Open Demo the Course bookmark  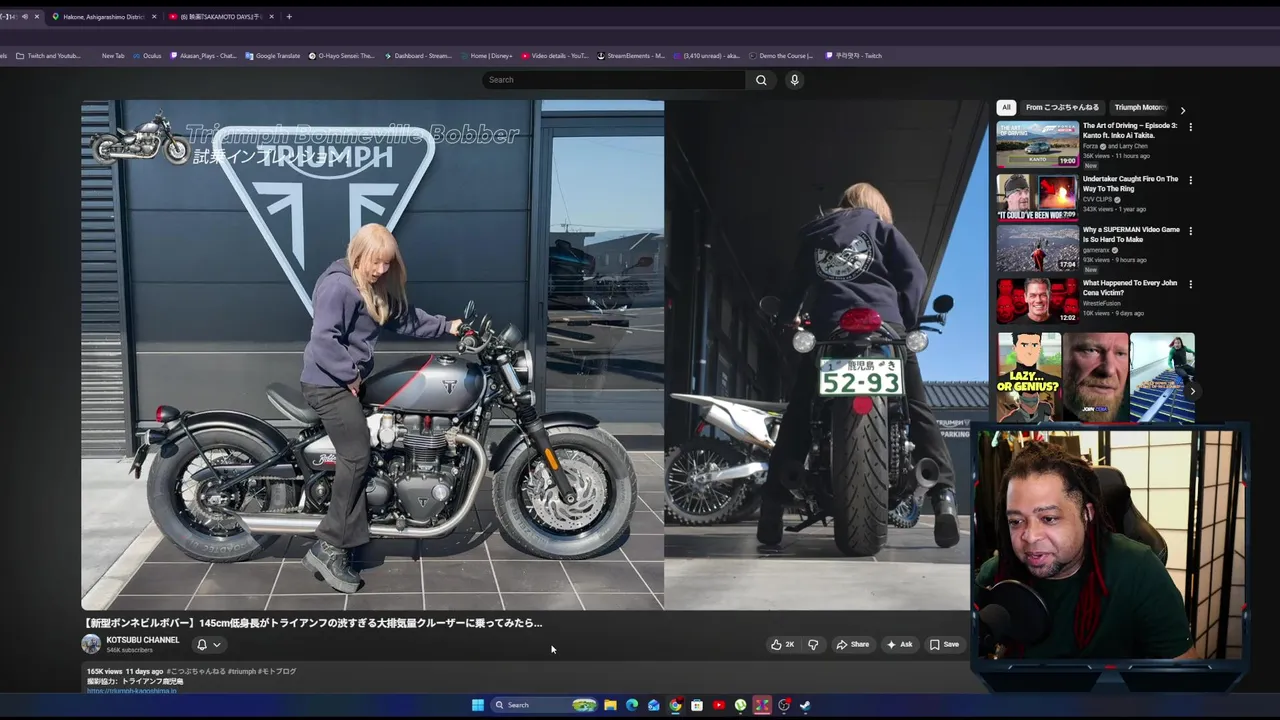pyautogui.click(x=781, y=56)
